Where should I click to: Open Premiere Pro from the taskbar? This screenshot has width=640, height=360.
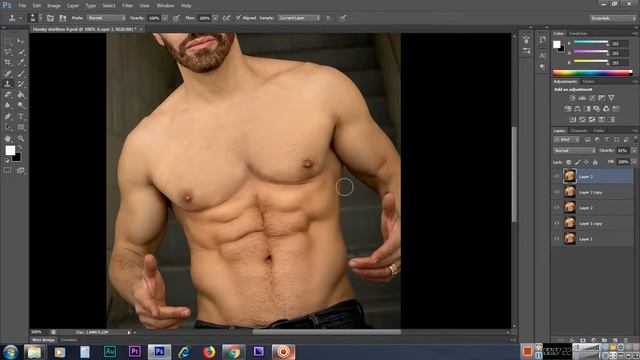pos(135,351)
